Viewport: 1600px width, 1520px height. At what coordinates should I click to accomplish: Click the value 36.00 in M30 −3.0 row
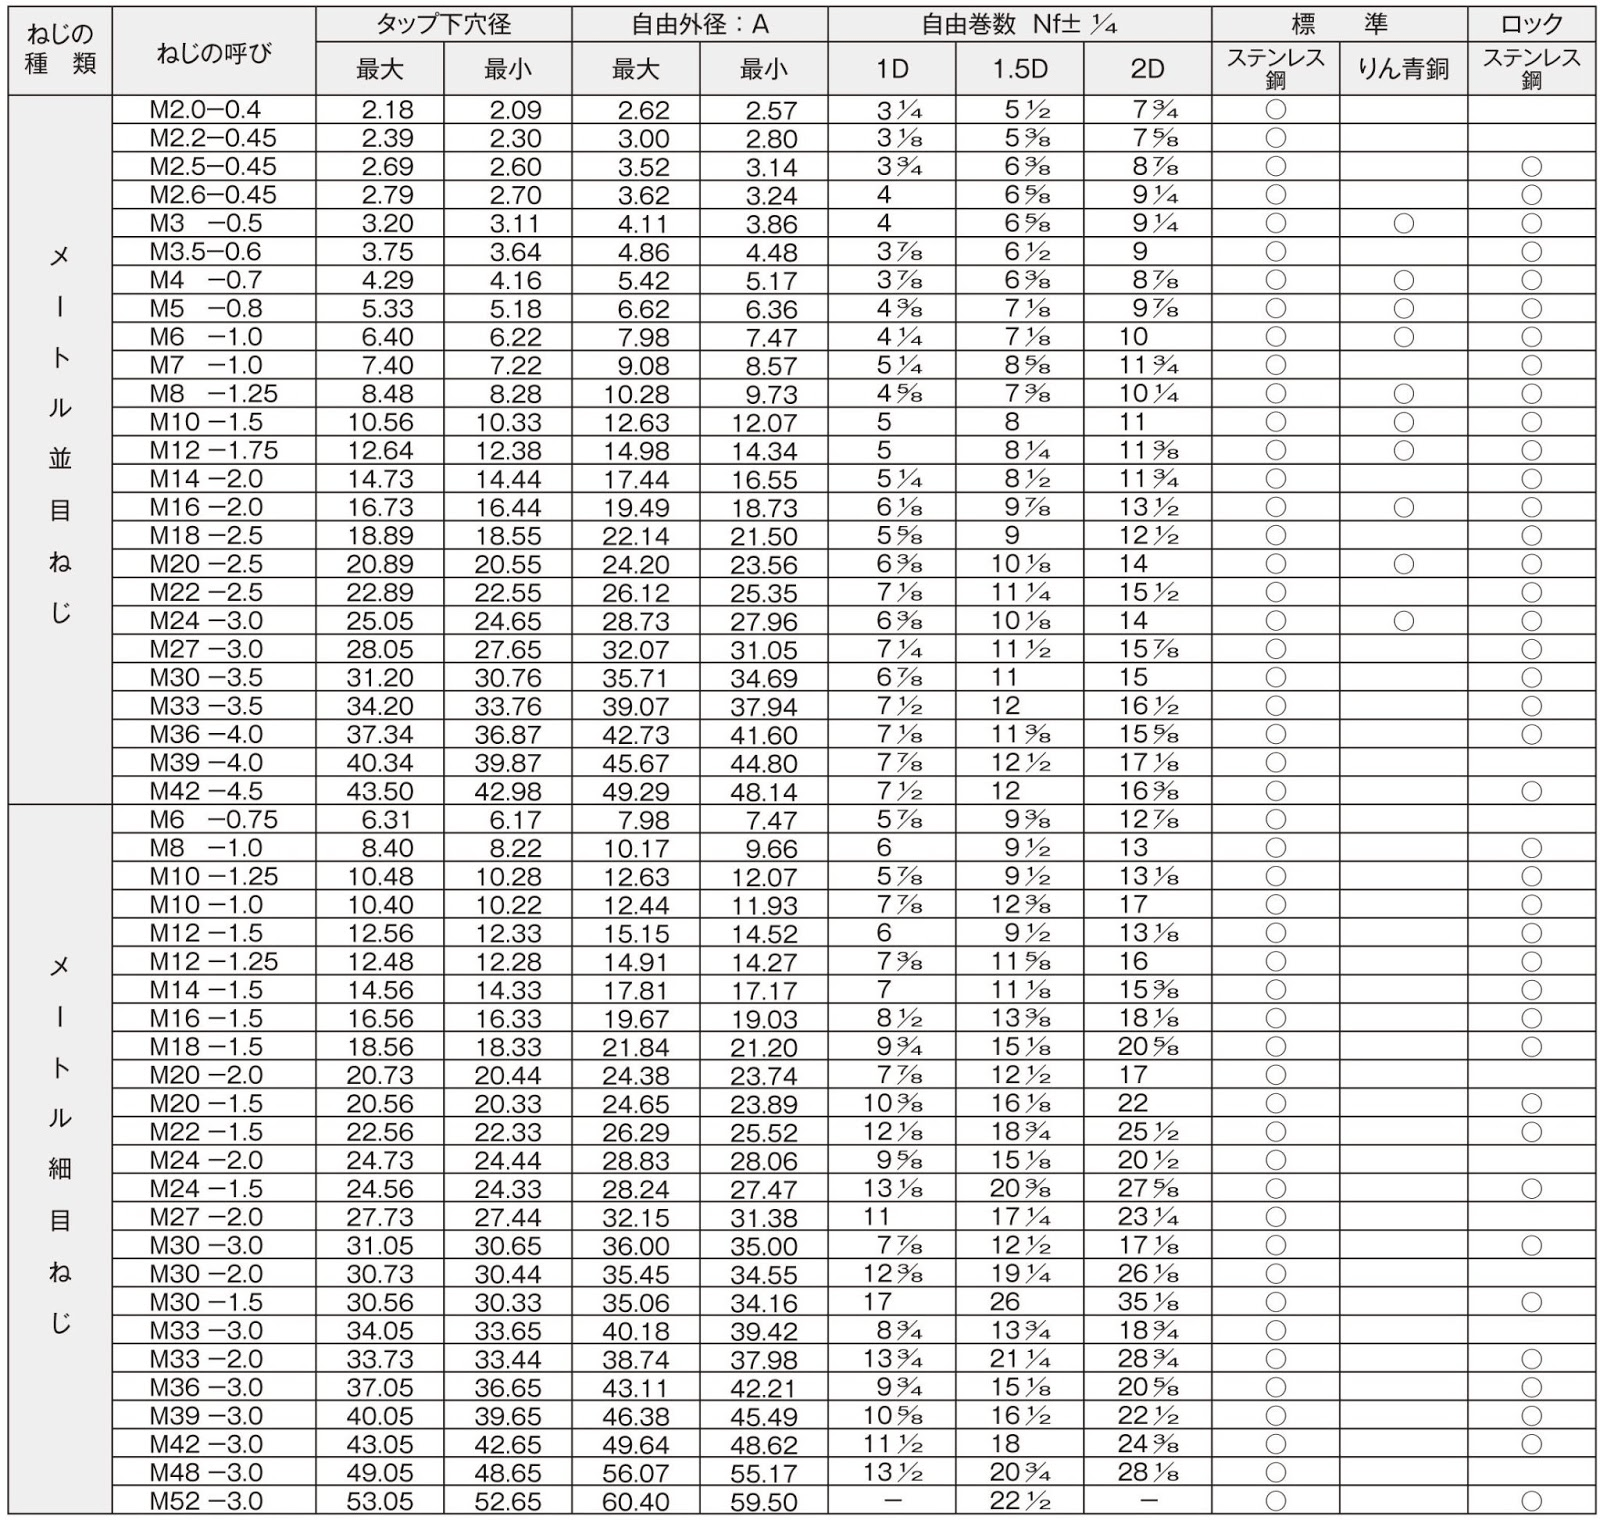pos(635,1247)
